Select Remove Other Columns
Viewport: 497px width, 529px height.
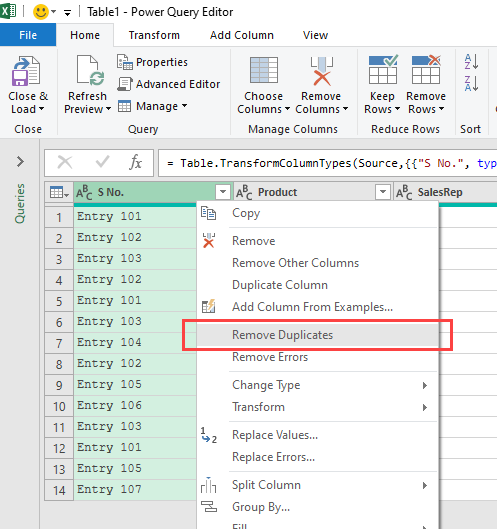coord(317,263)
